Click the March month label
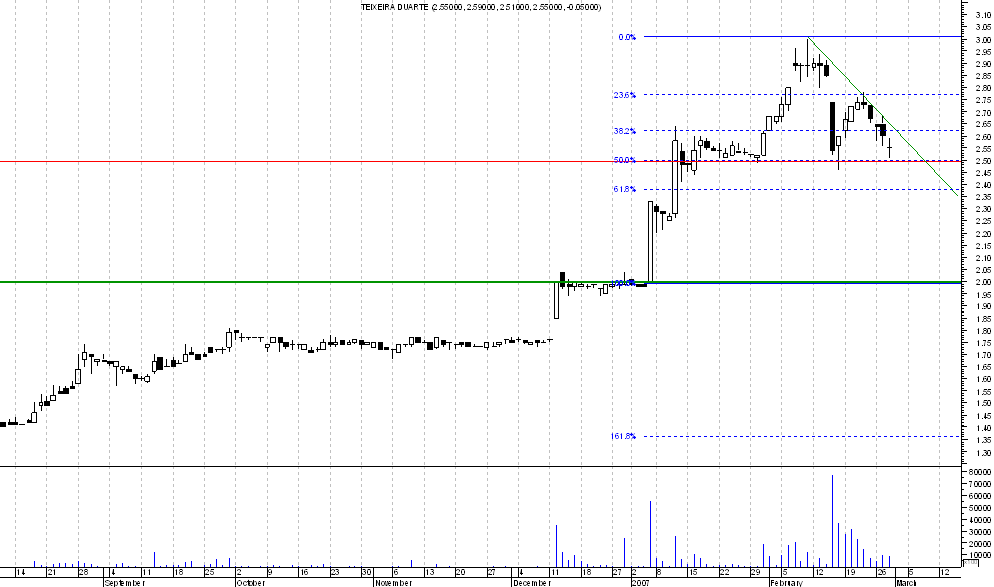This screenshot has height=587, width=994. (x=906, y=583)
